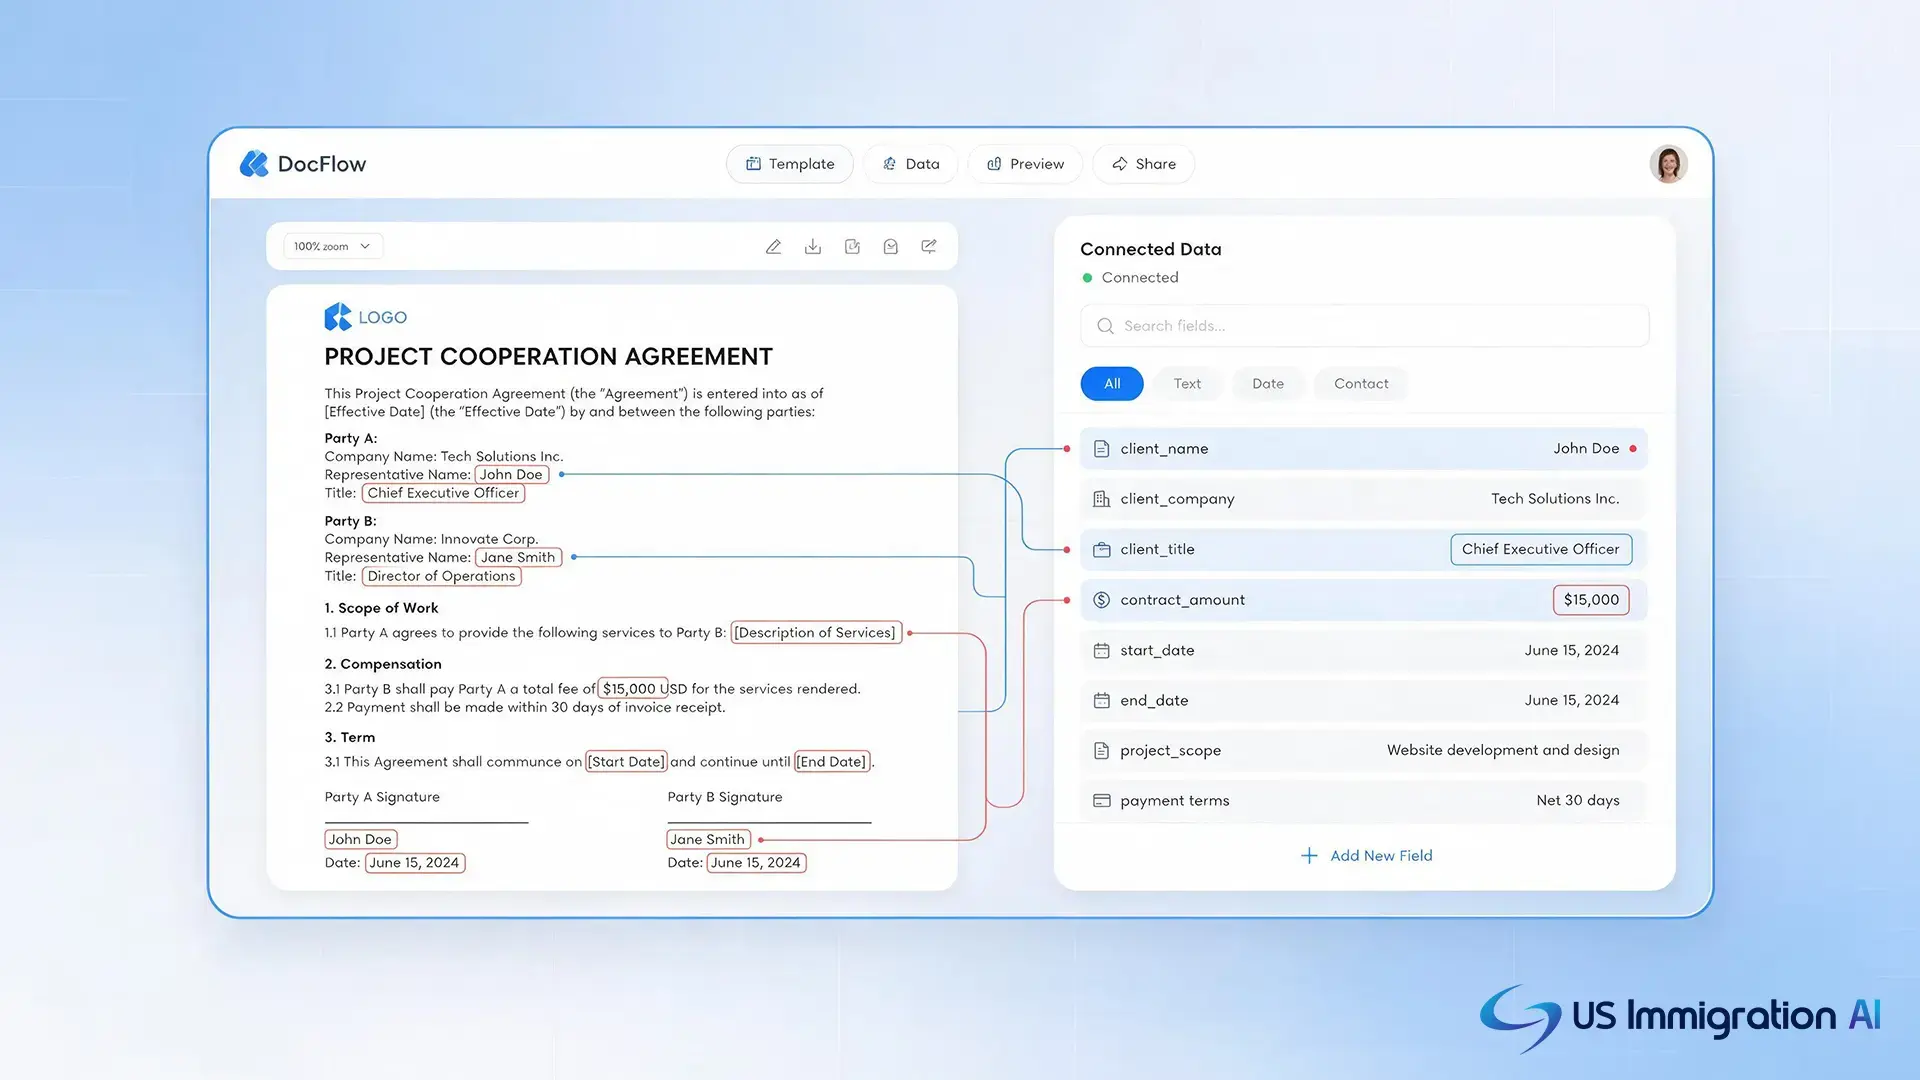This screenshot has height=1080, width=1920.
Task: Select the project_scope field label
Action: tap(1170, 751)
